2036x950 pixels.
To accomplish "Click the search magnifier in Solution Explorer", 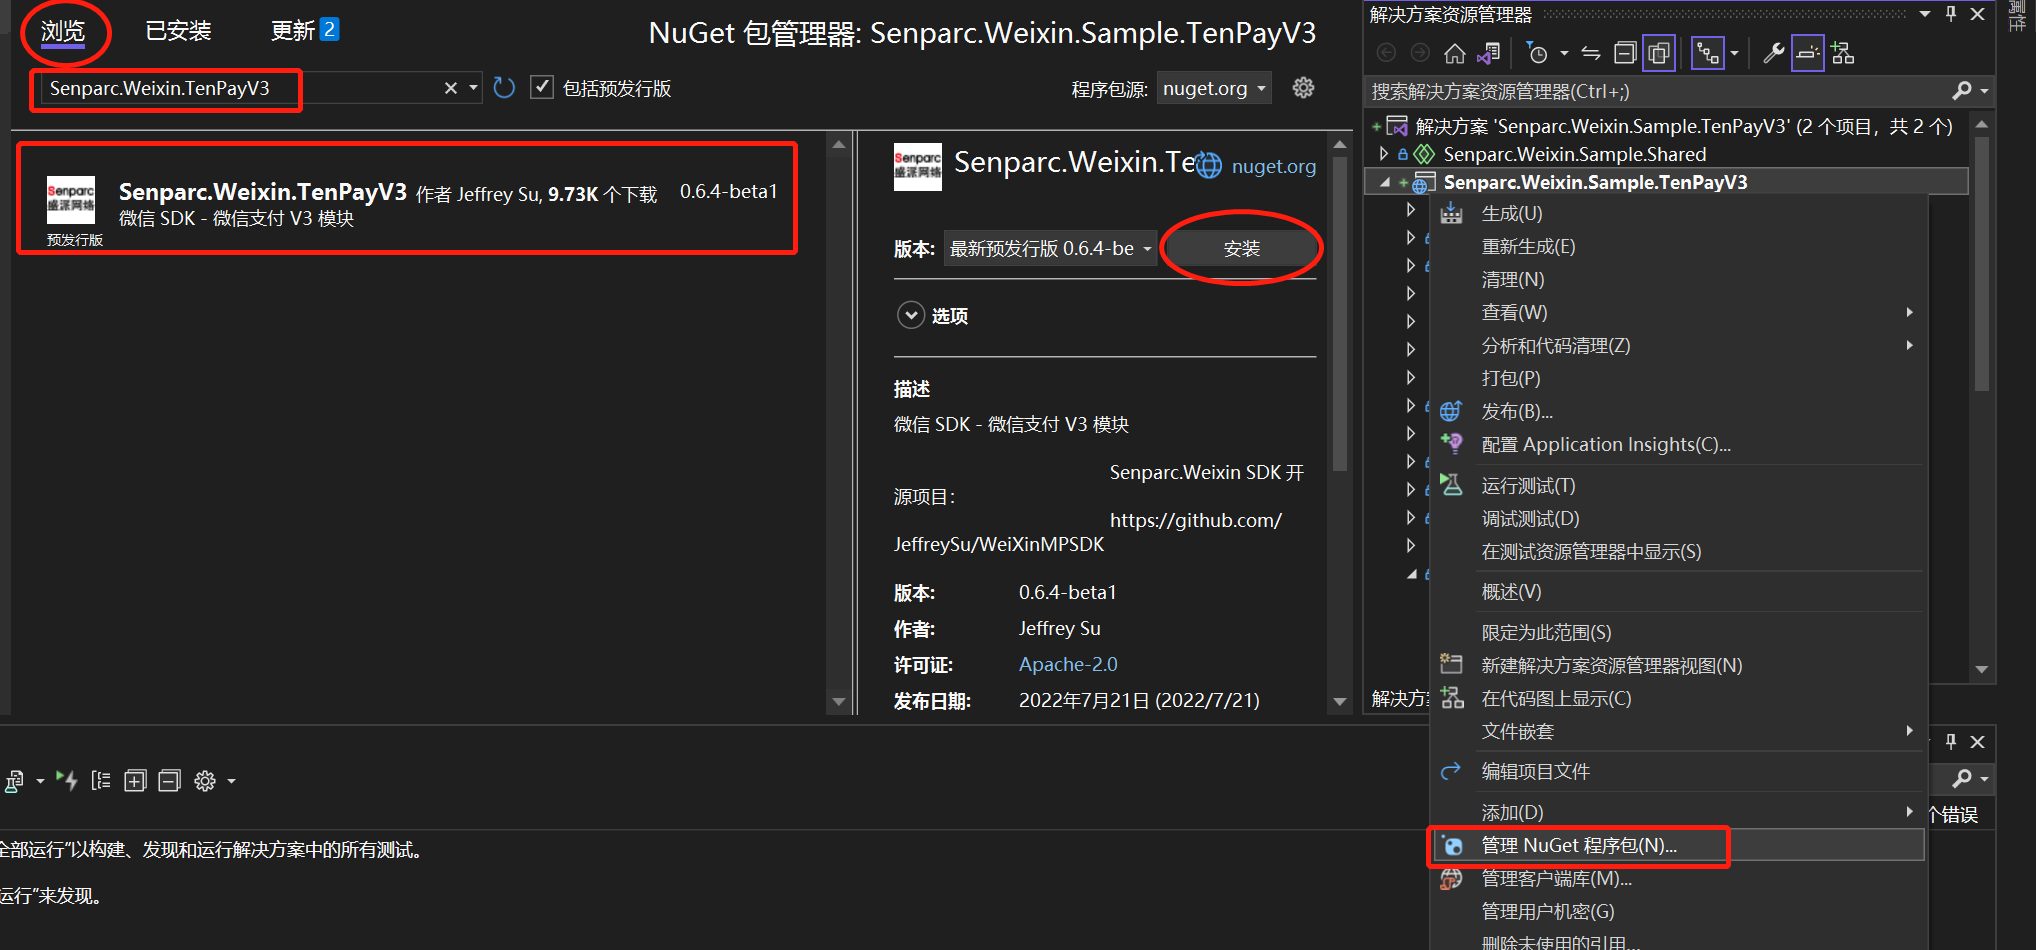I will click(x=1962, y=91).
